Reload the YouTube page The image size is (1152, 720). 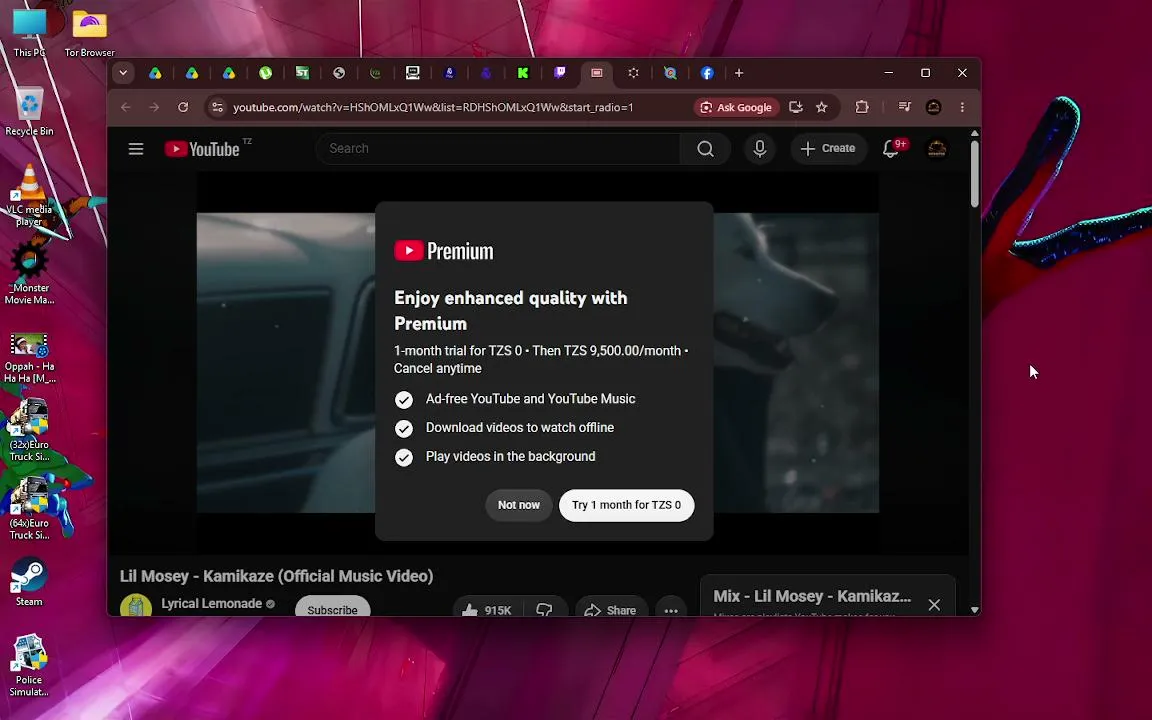(x=183, y=107)
